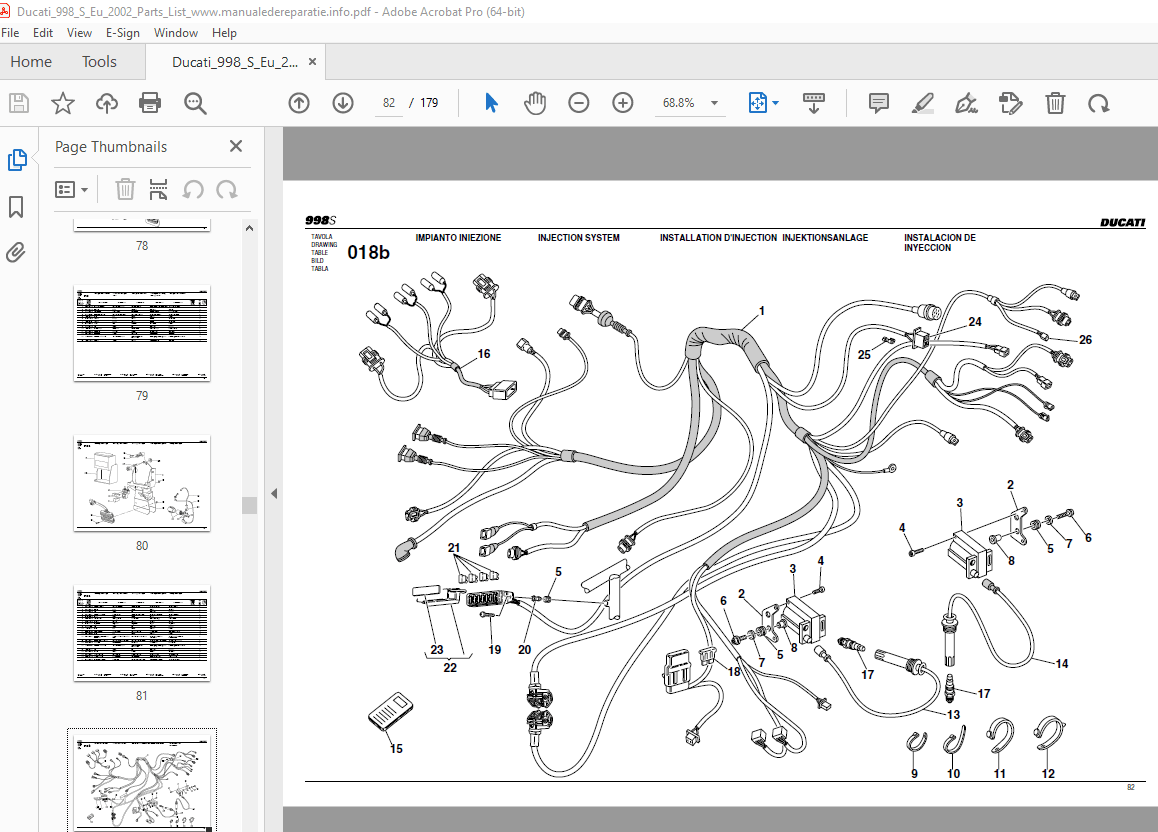The height and width of the screenshot is (832, 1158).
Task: Toggle the star to favorite document
Action: 62,103
